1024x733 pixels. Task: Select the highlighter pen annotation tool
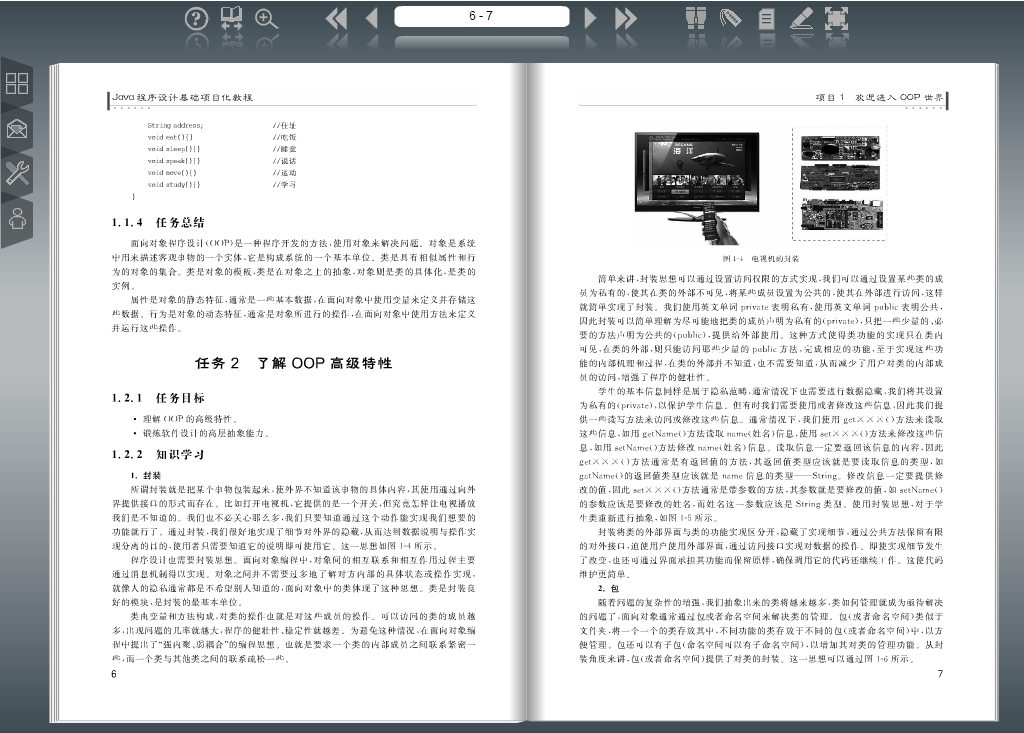pyautogui.click(x=801, y=18)
